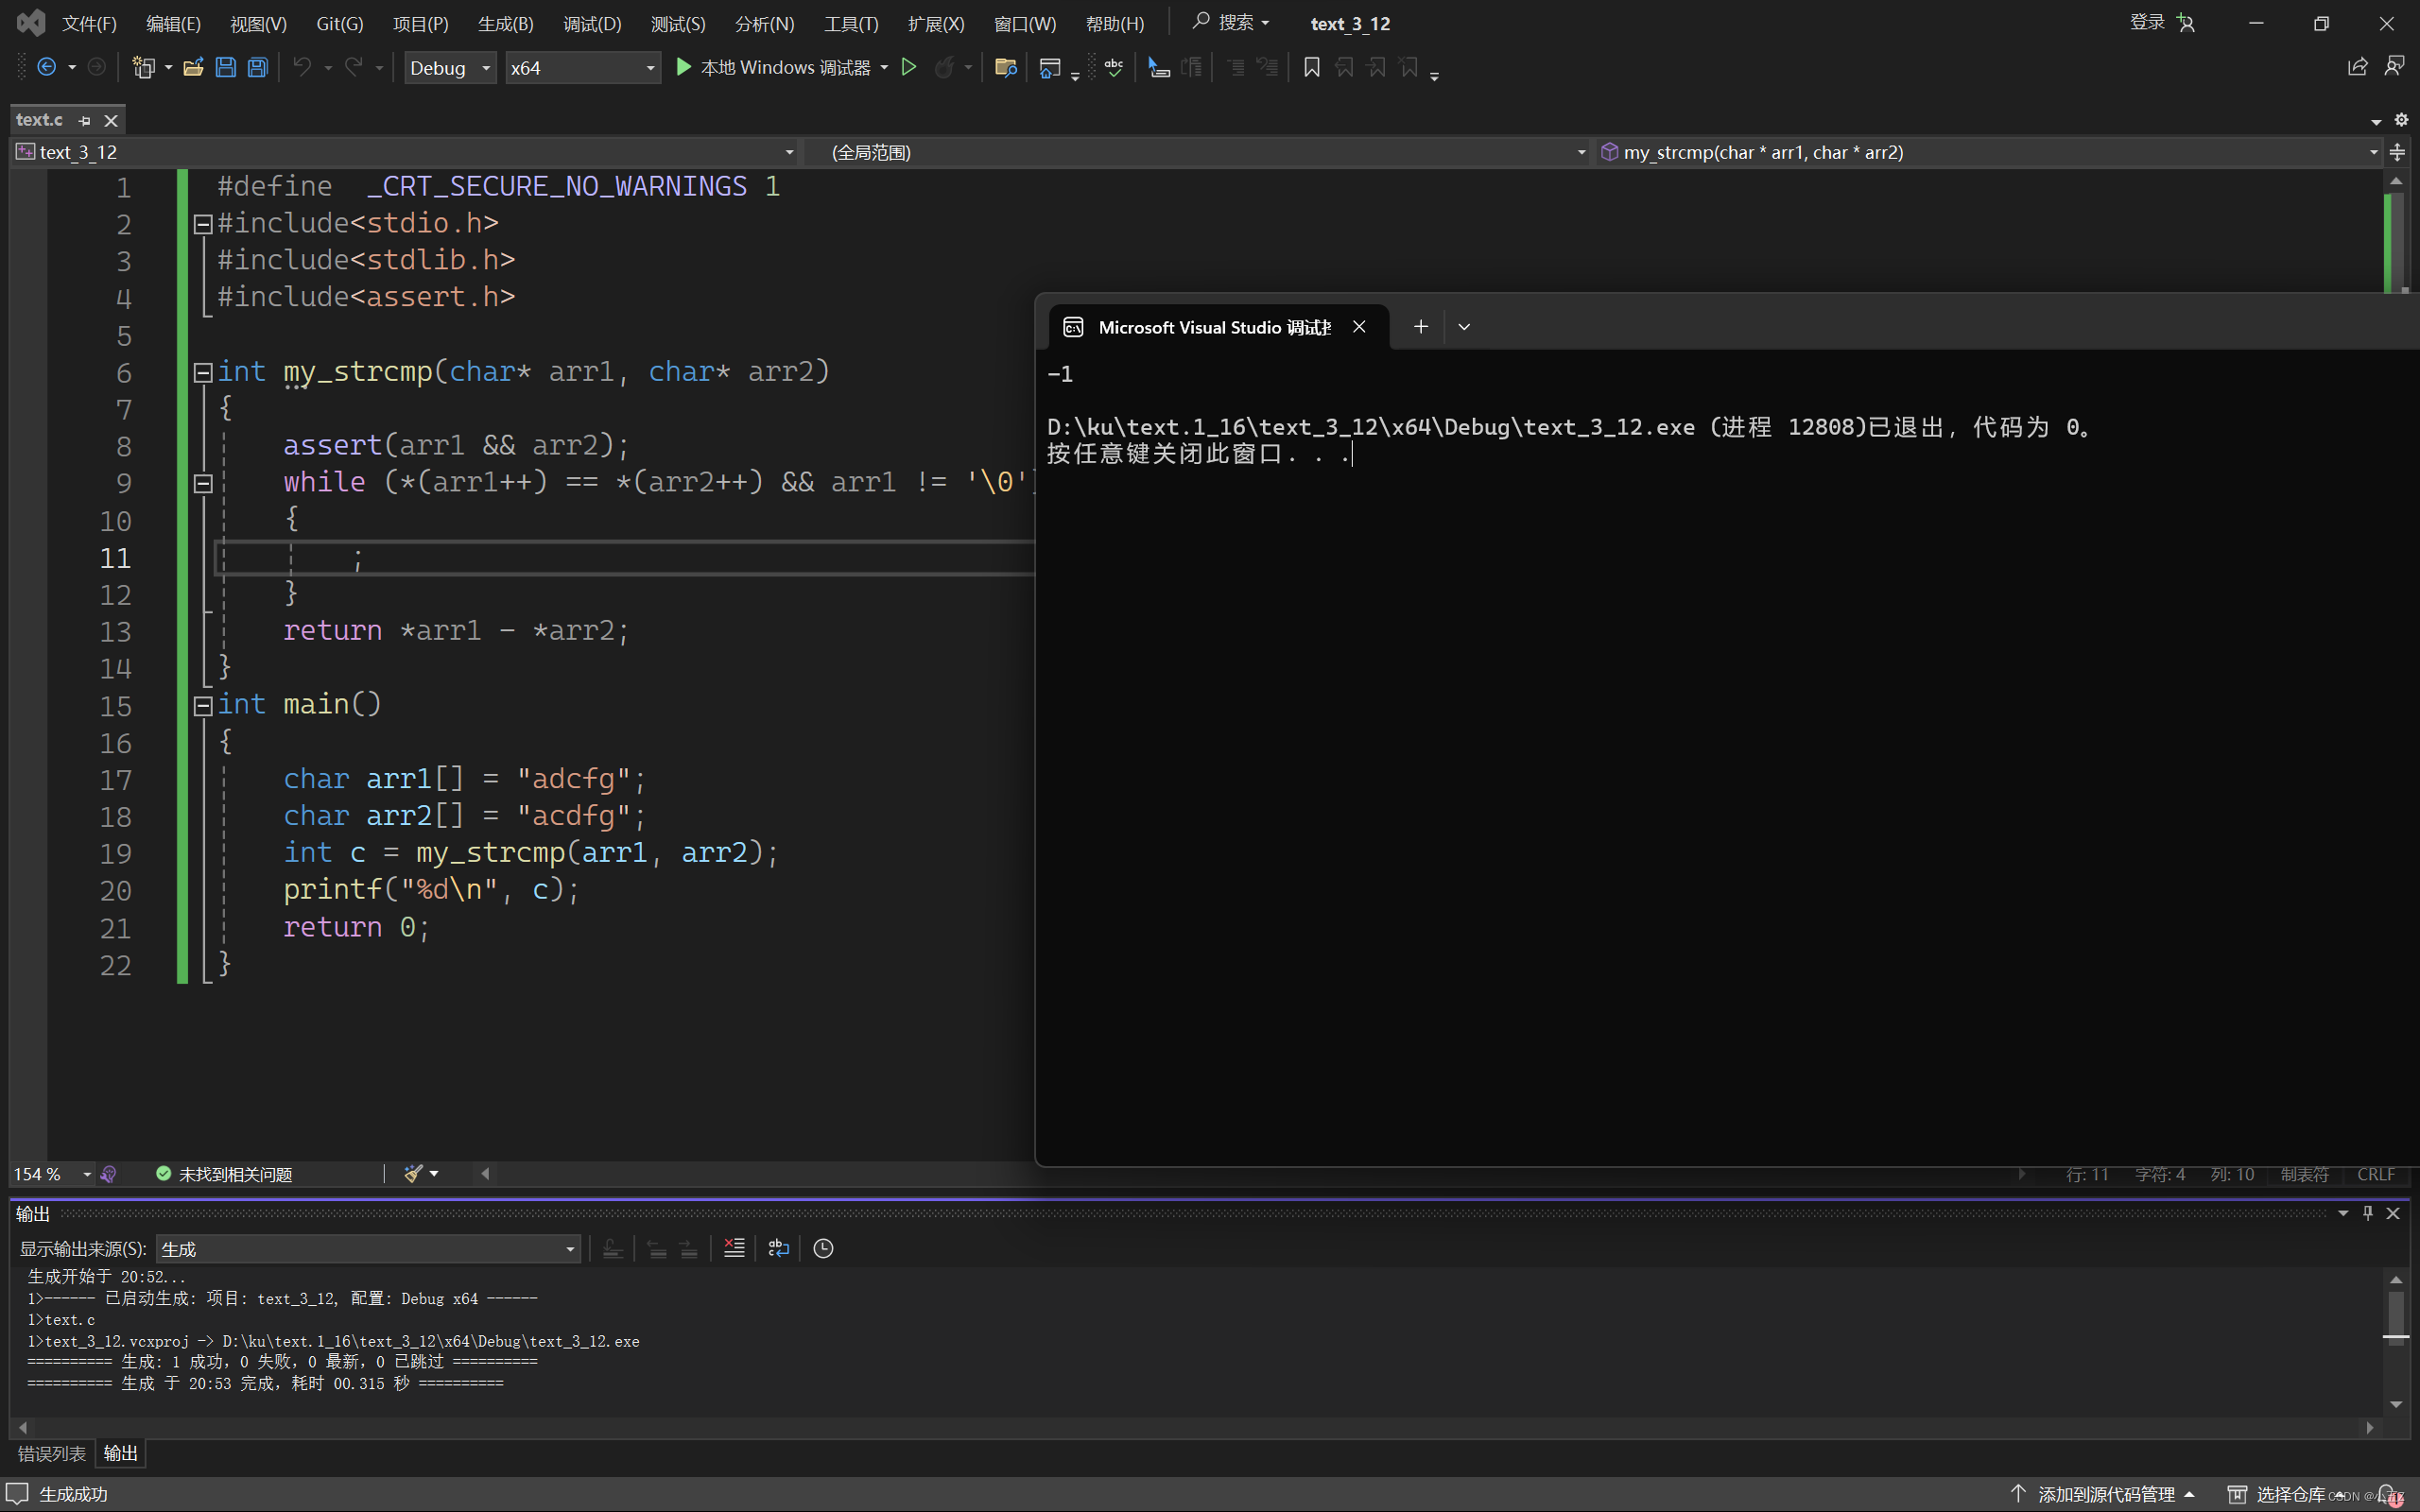
Task: Open the 生成(B) build menu
Action: tap(505, 24)
